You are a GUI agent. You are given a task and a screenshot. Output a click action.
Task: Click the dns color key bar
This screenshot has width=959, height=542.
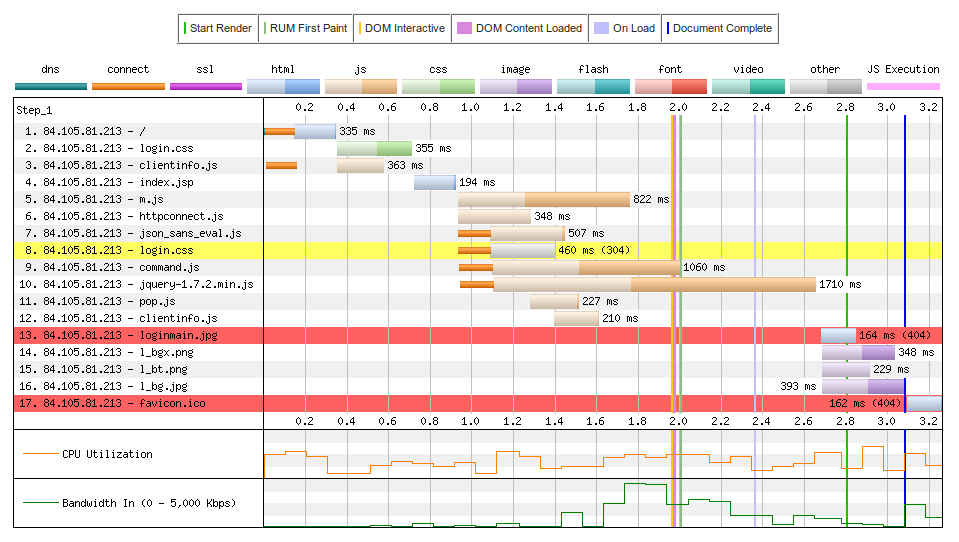point(51,86)
